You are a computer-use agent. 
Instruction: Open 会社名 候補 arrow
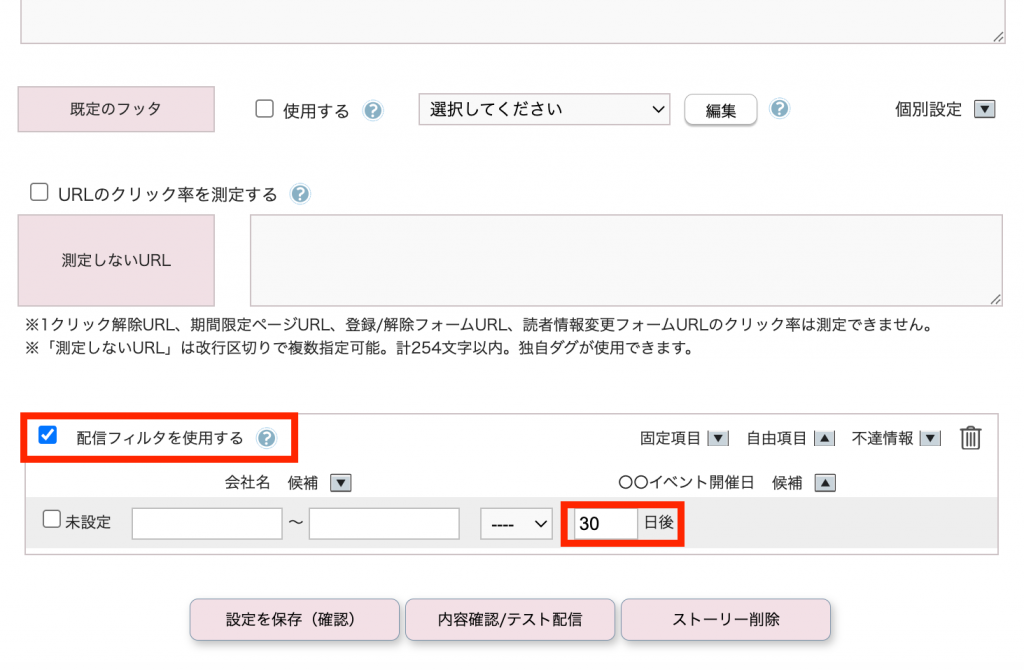(x=341, y=483)
